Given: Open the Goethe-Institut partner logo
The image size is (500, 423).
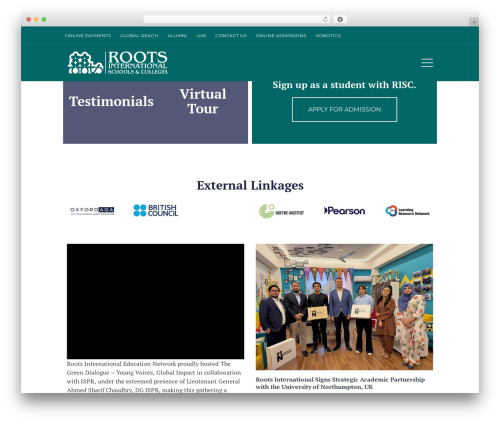Looking at the screenshot, I should tap(281, 211).
